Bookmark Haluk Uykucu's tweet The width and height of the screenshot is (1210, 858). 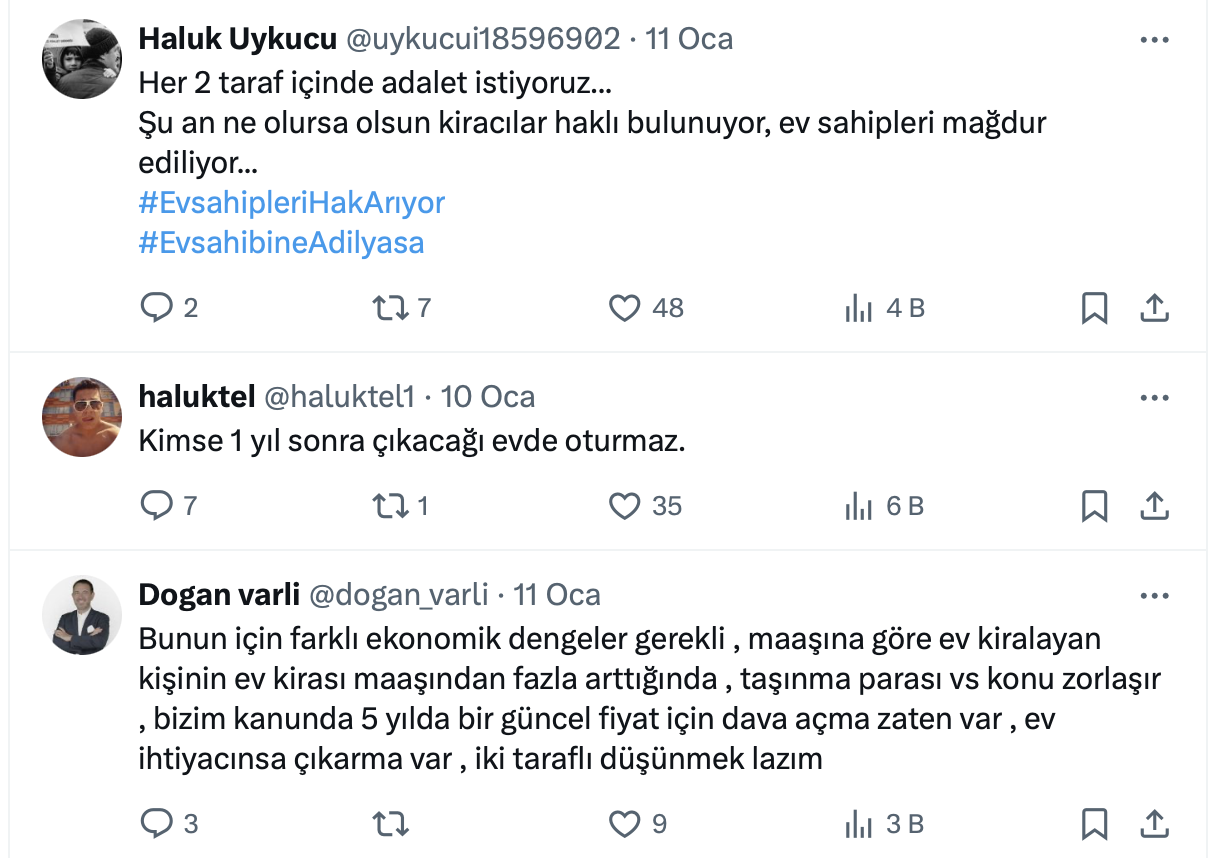[x=1095, y=308]
